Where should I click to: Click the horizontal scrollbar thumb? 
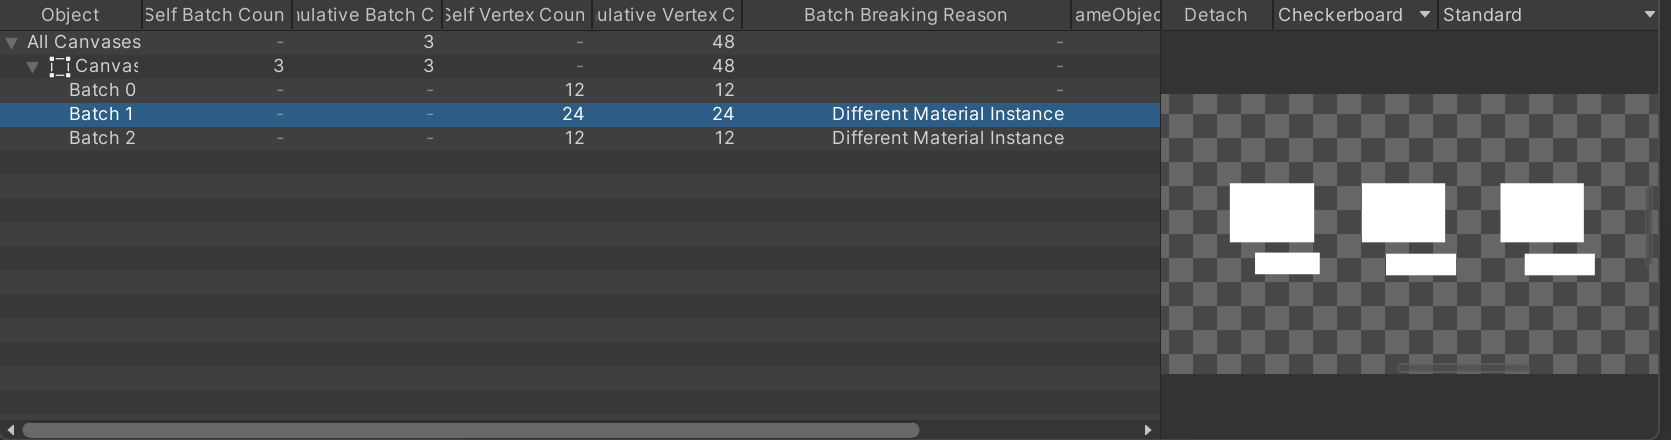tap(470, 430)
